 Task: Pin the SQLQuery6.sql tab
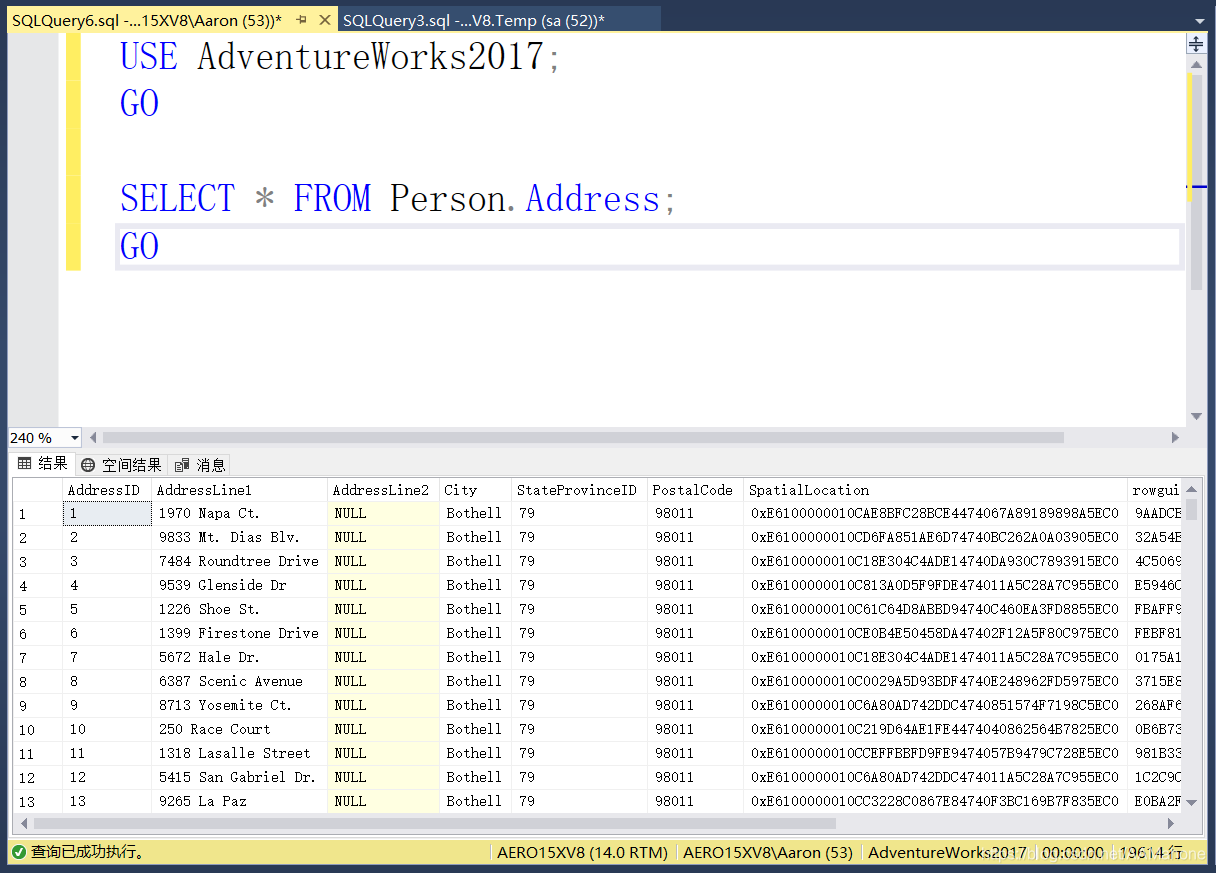[301, 20]
